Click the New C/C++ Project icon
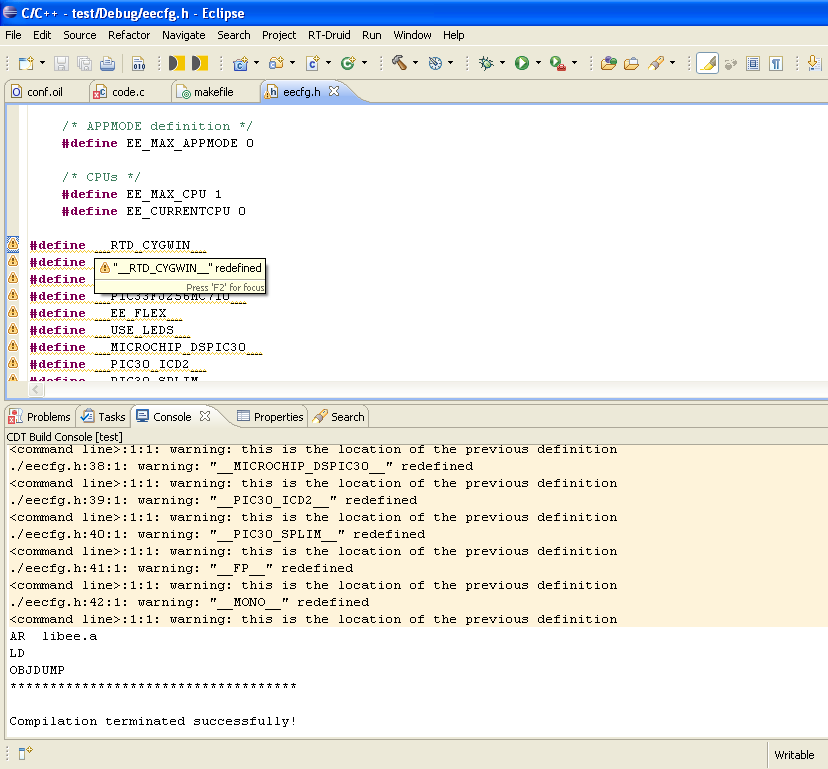 point(241,63)
